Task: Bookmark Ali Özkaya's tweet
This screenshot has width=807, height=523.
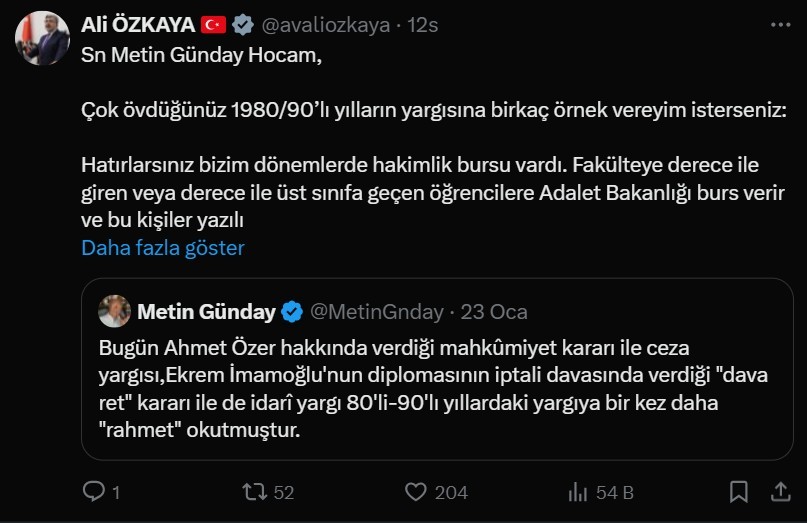Action: point(739,491)
